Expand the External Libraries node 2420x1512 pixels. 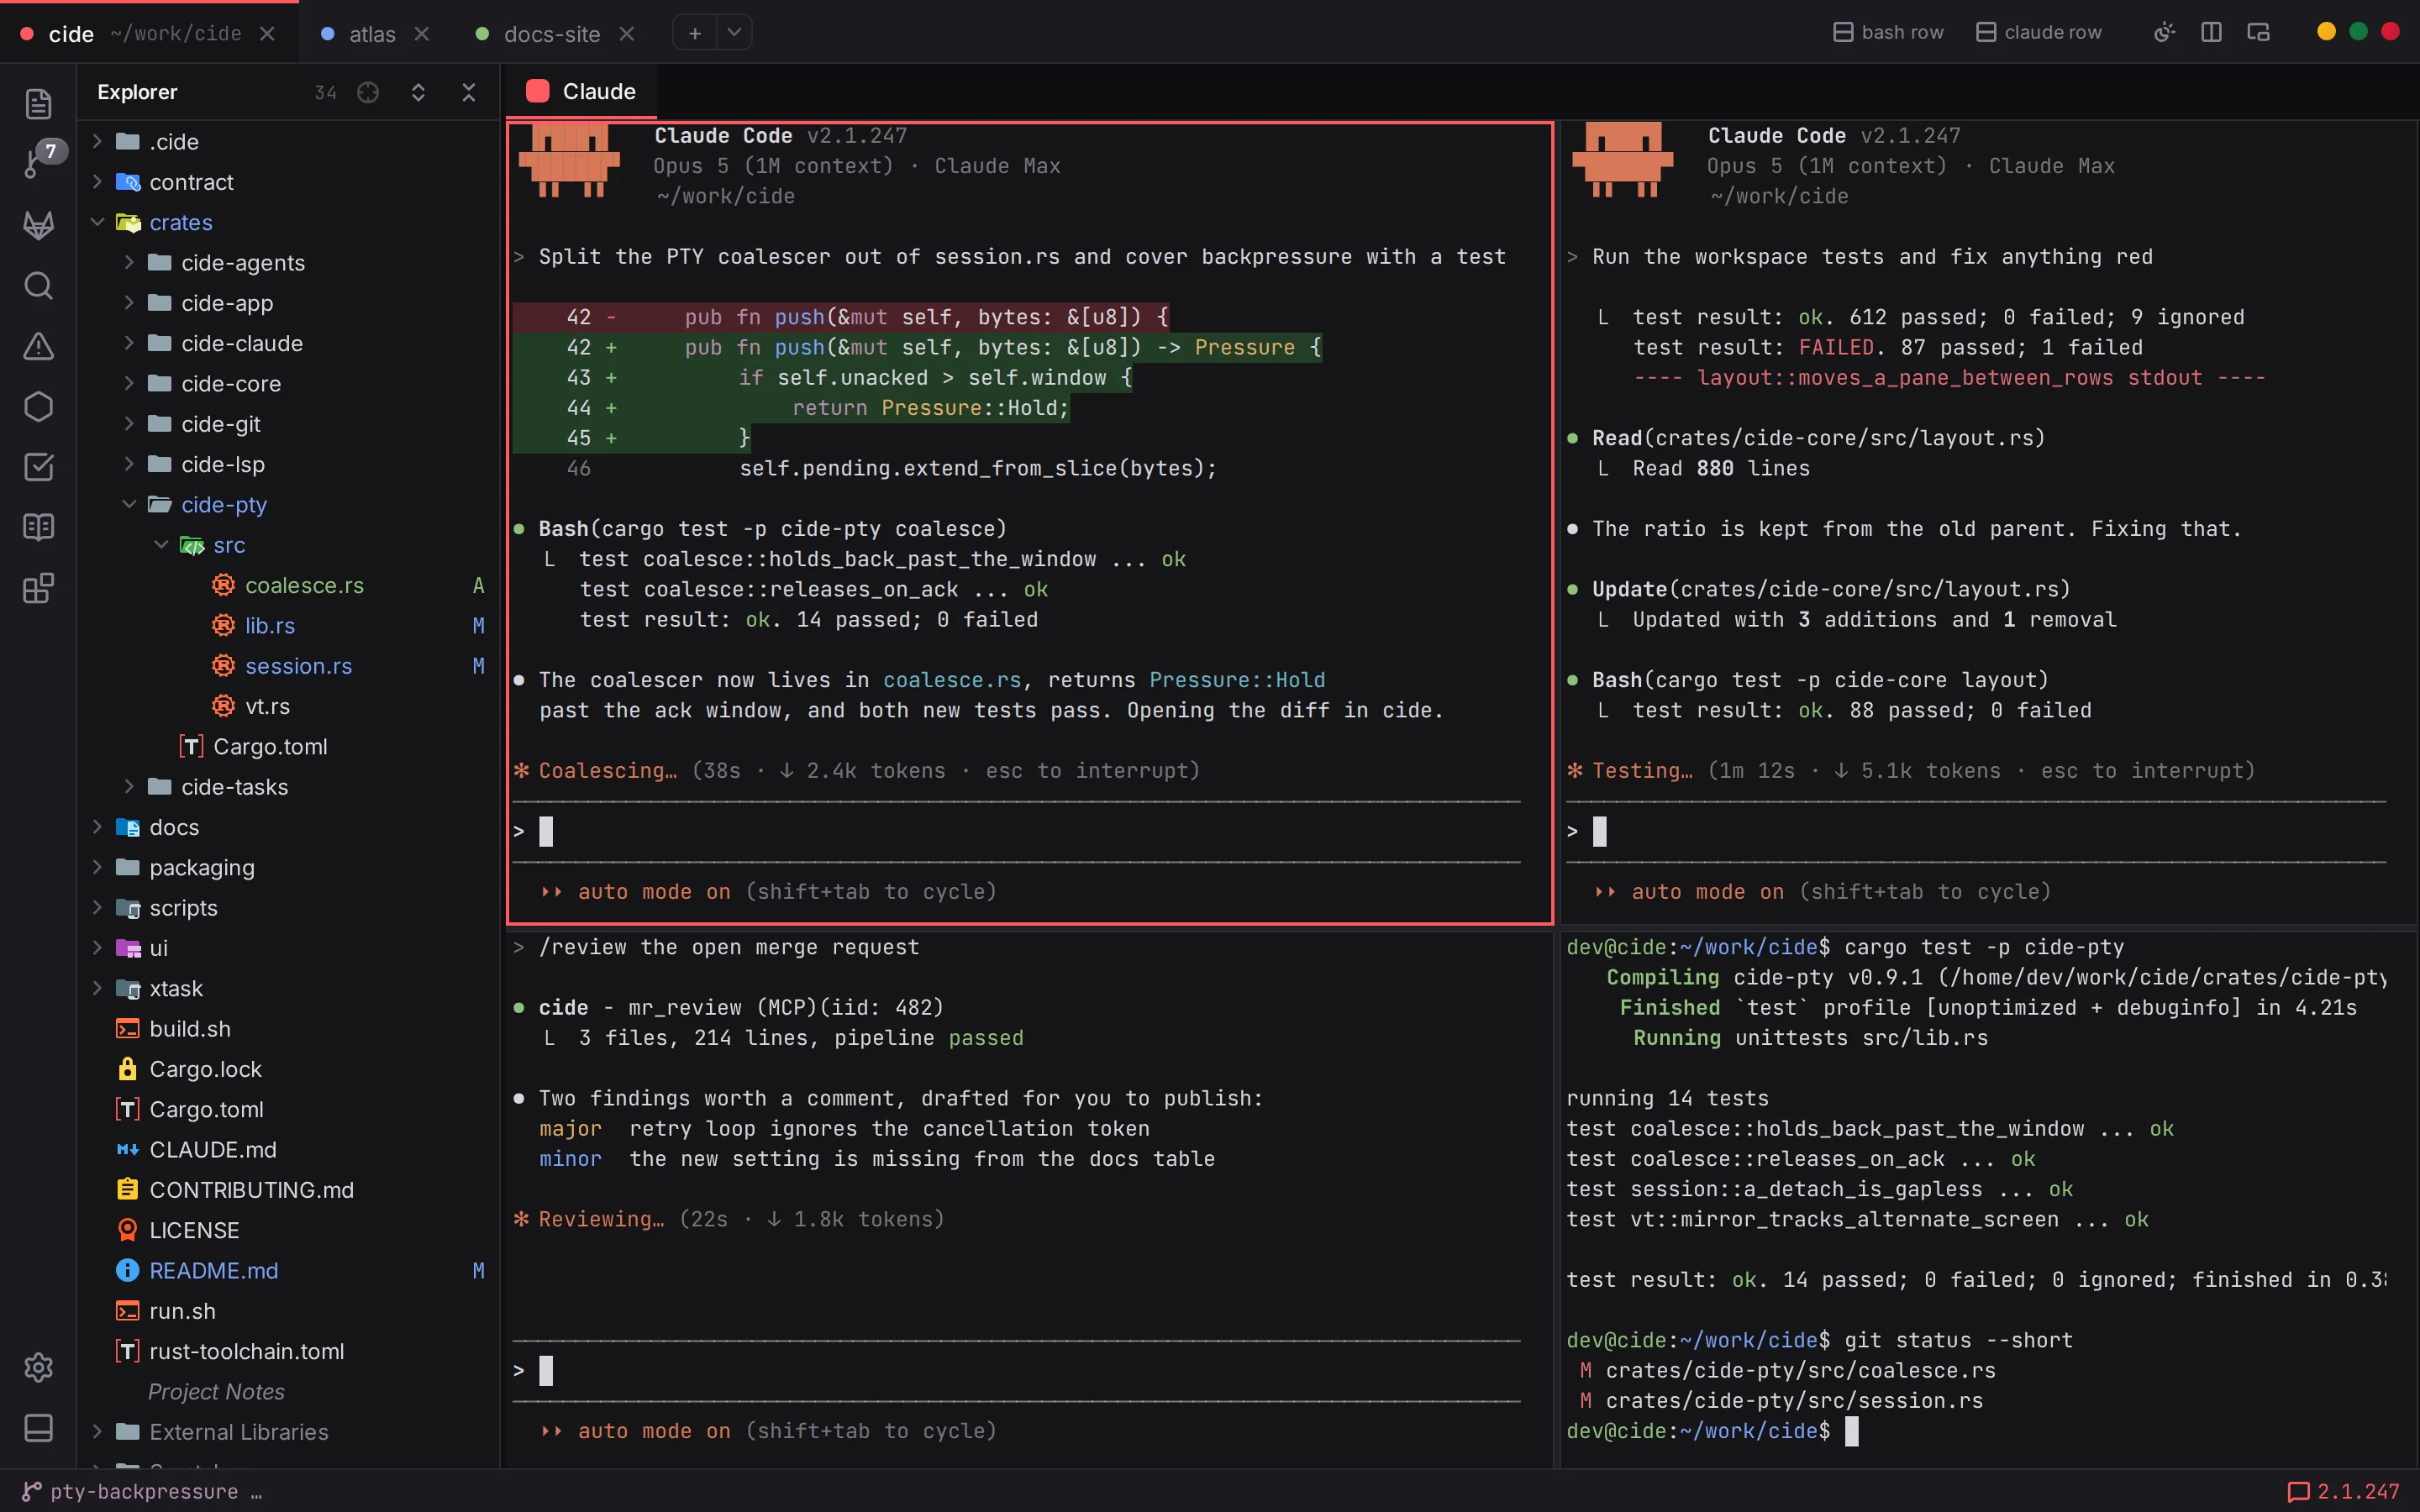coord(97,1432)
